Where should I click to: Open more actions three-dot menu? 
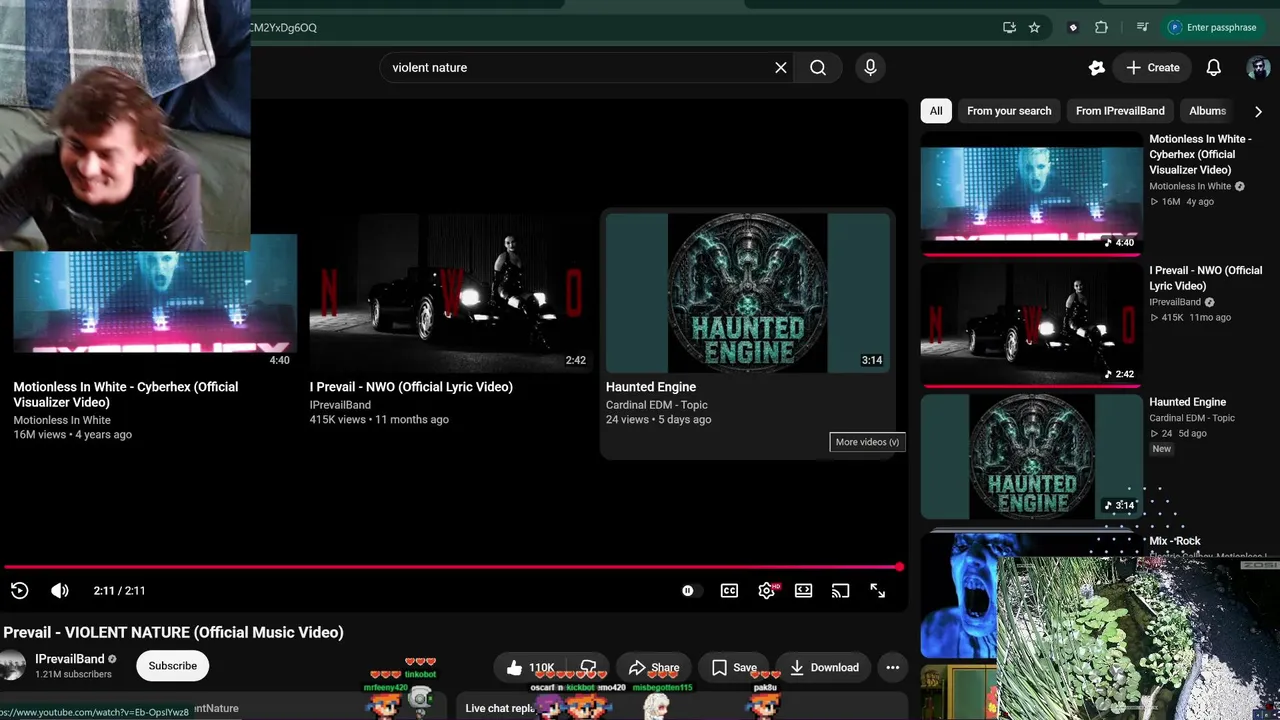coord(893,668)
